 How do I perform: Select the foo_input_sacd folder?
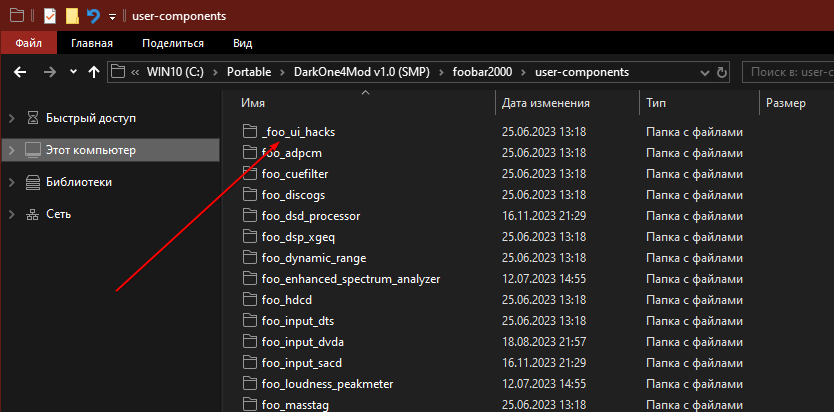(302, 363)
